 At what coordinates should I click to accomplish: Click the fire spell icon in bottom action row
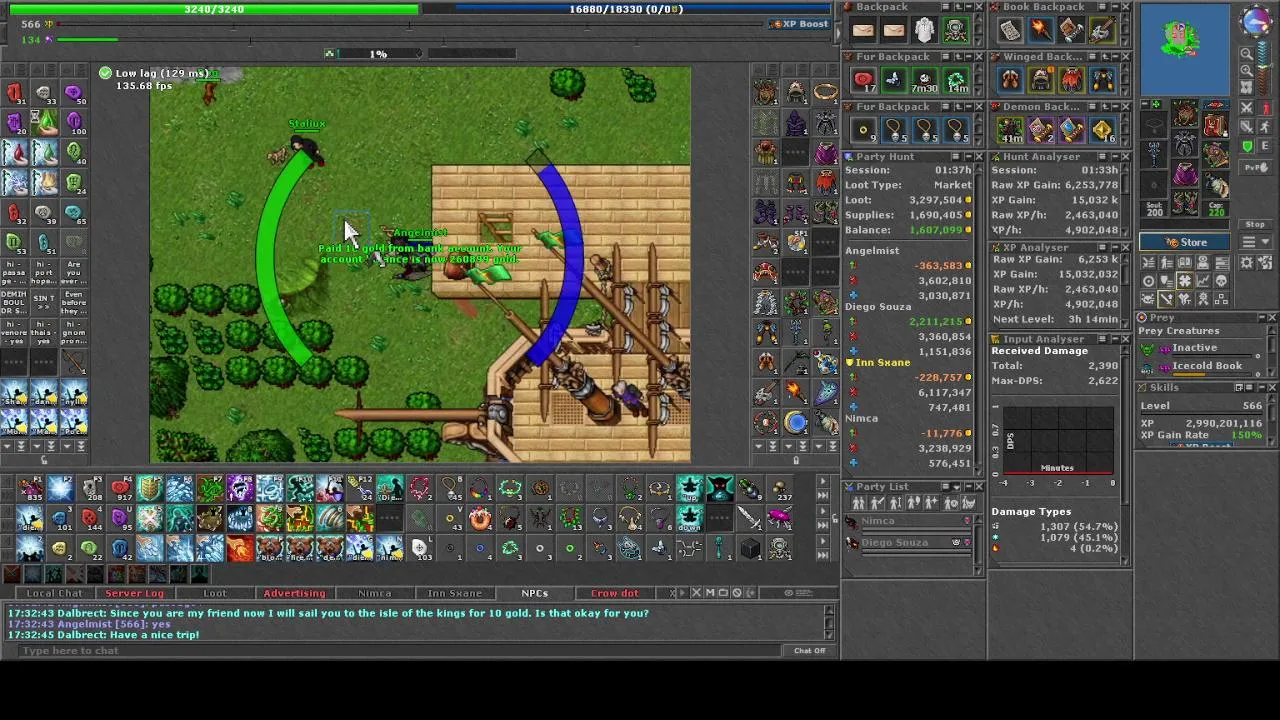[240, 548]
